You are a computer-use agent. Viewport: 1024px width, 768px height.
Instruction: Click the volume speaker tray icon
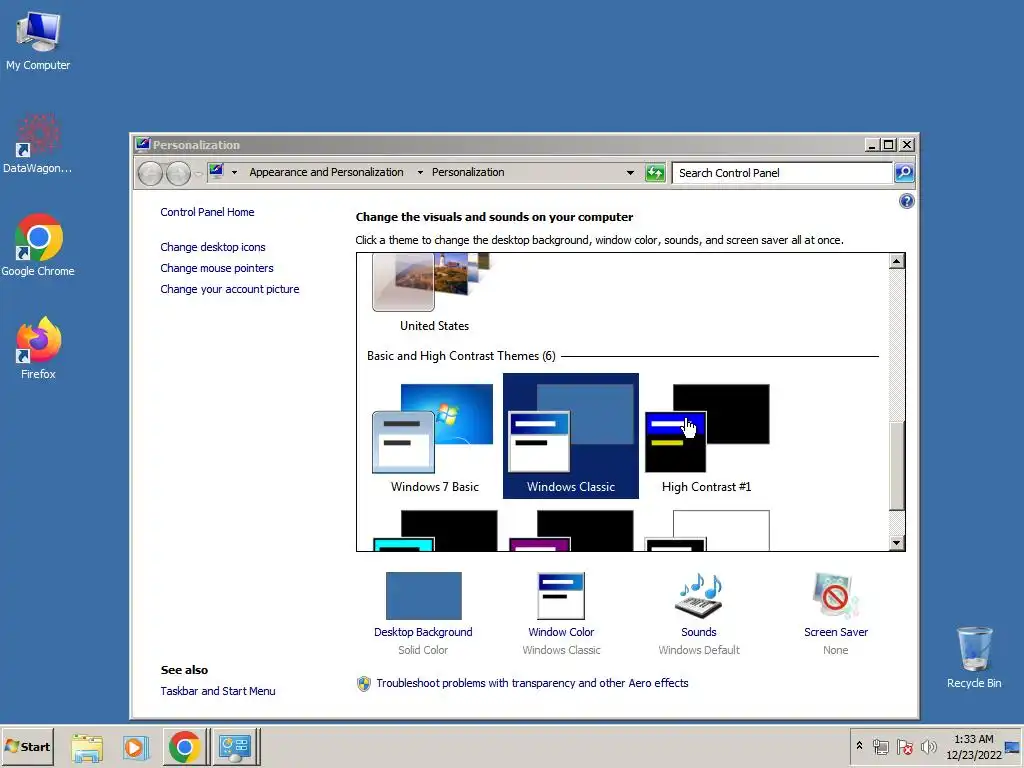tap(928, 746)
